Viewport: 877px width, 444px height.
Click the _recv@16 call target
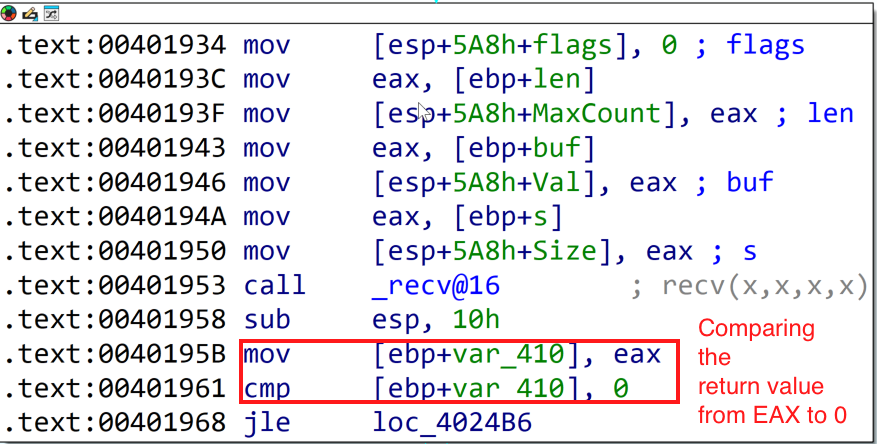tap(436, 286)
